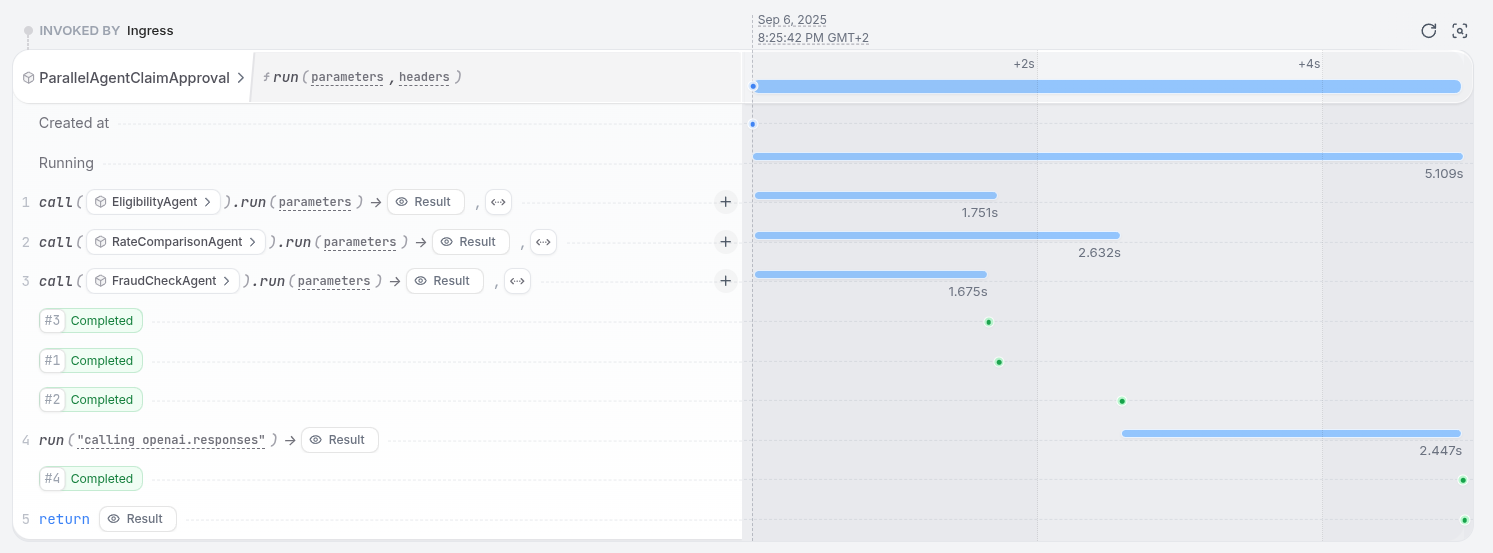1493x553 pixels.
Task: Click the overall invocation timeline bar
Action: [1107, 86]
